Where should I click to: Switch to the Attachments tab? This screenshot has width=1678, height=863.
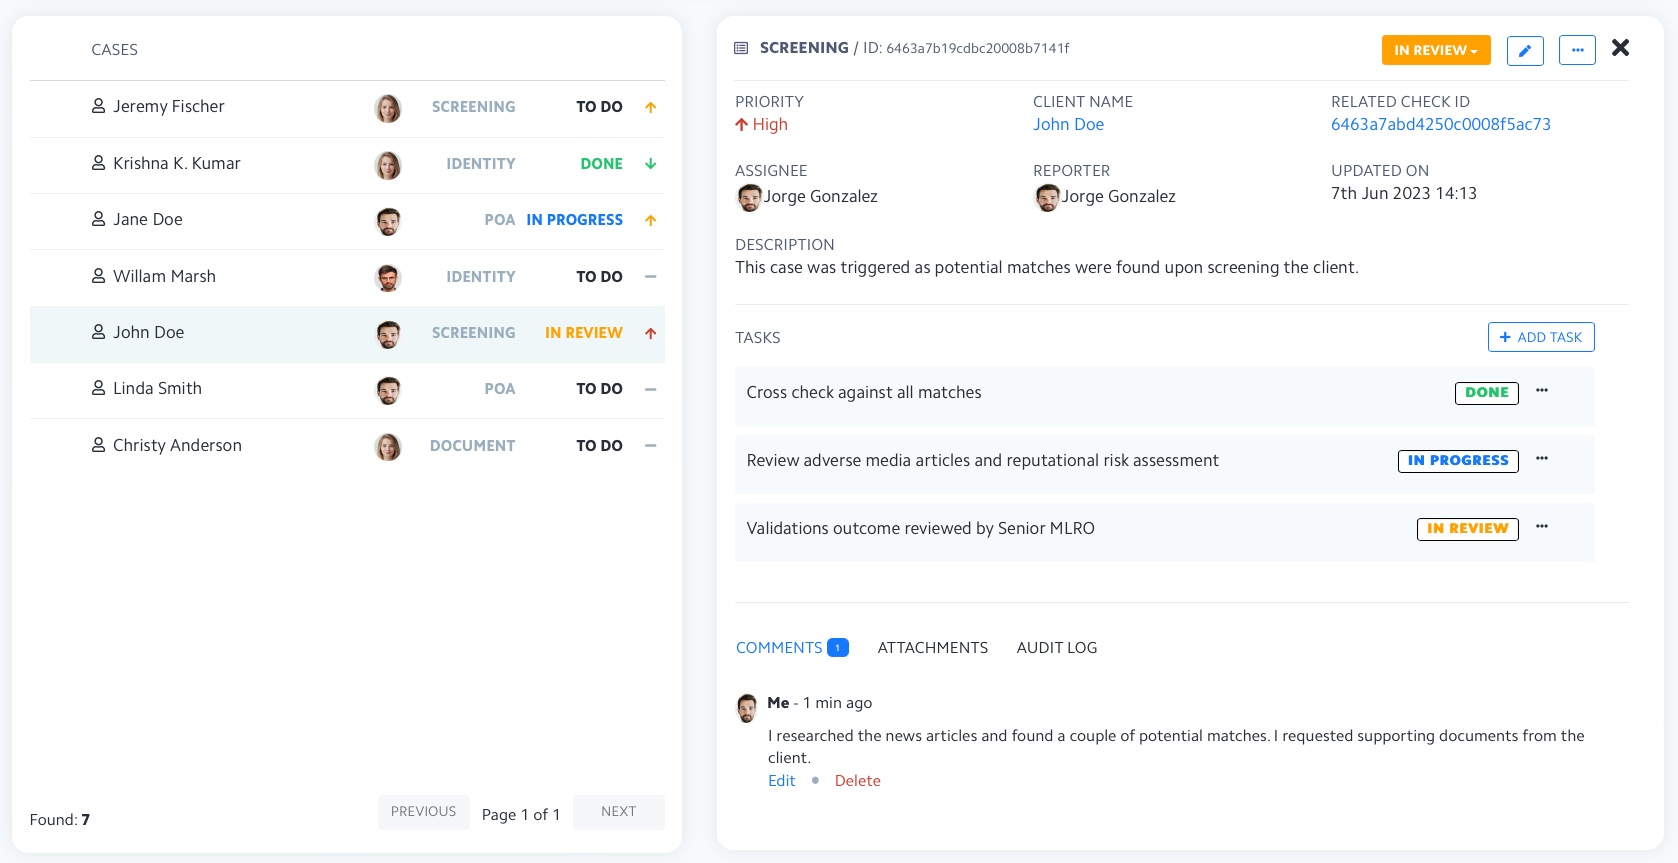pos(932,648)
